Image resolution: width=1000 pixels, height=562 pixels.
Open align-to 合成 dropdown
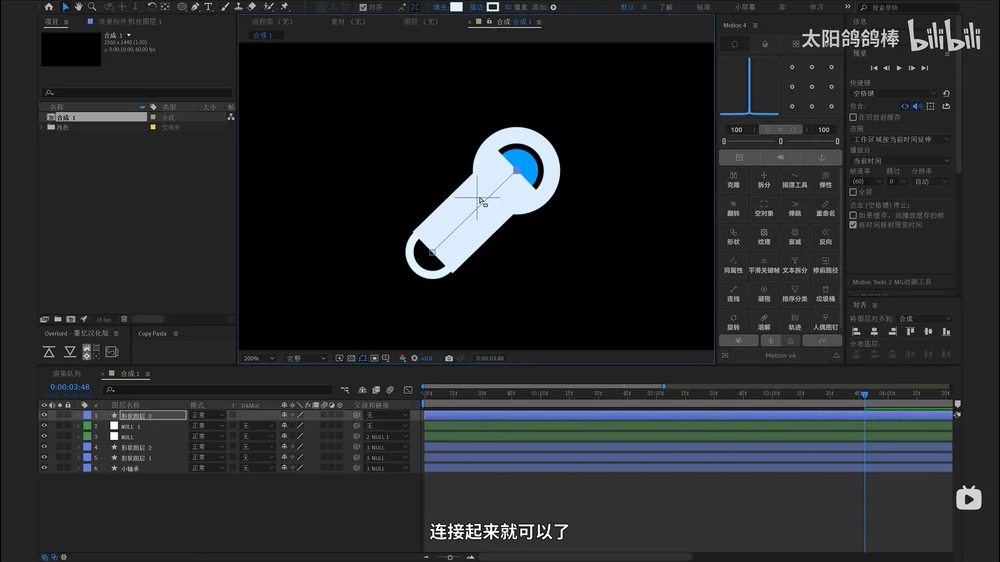click(x=925, y=319)
